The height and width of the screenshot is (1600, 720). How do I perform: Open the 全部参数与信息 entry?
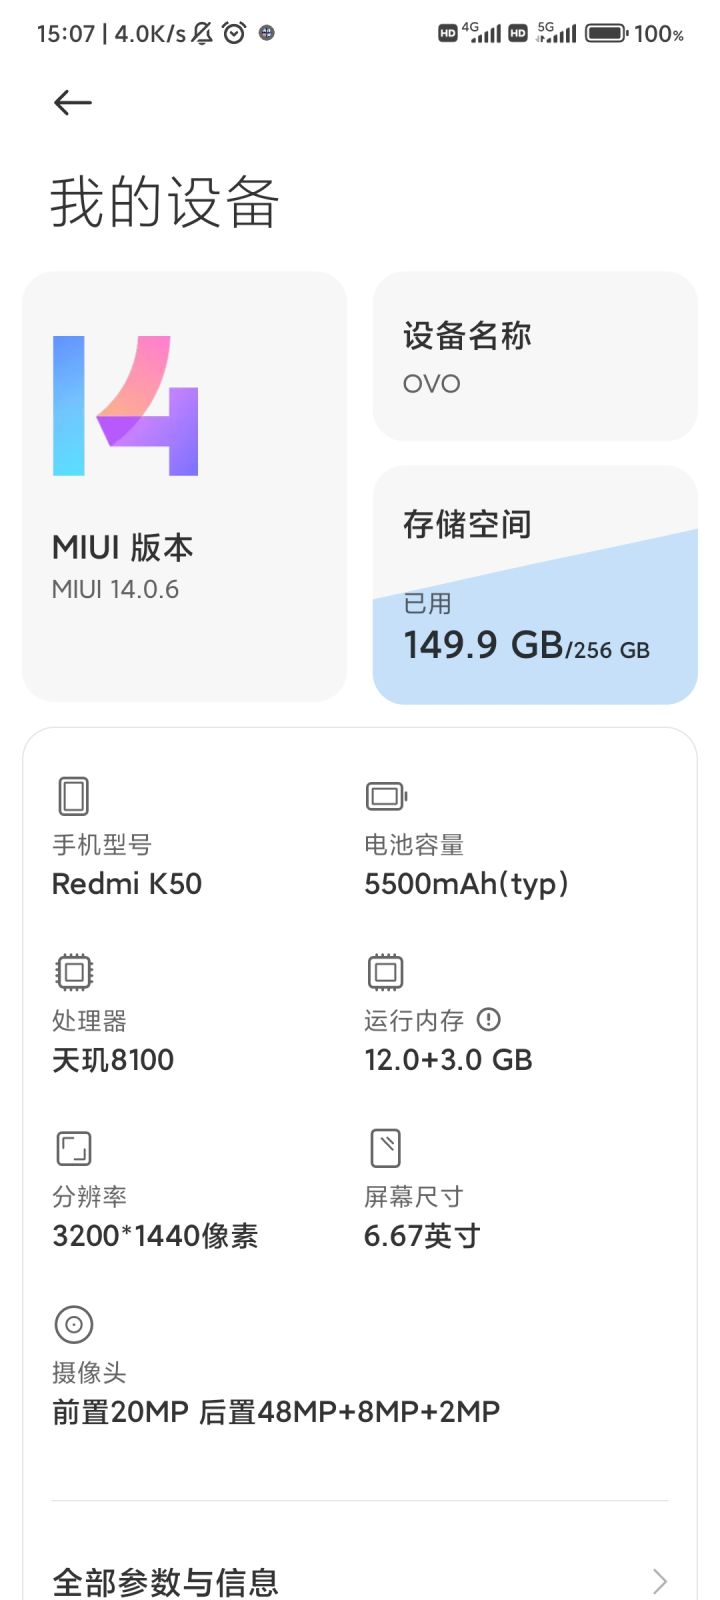165,1582
